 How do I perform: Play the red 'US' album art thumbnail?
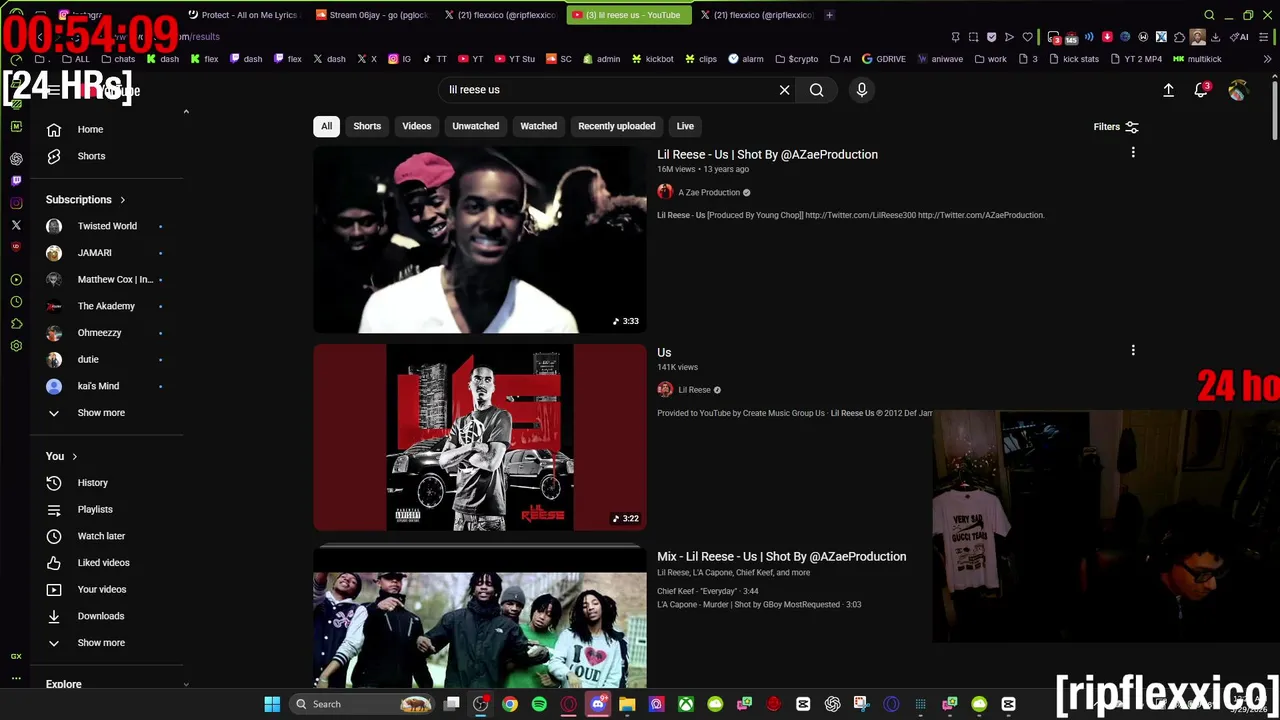(x=480, y=437)
